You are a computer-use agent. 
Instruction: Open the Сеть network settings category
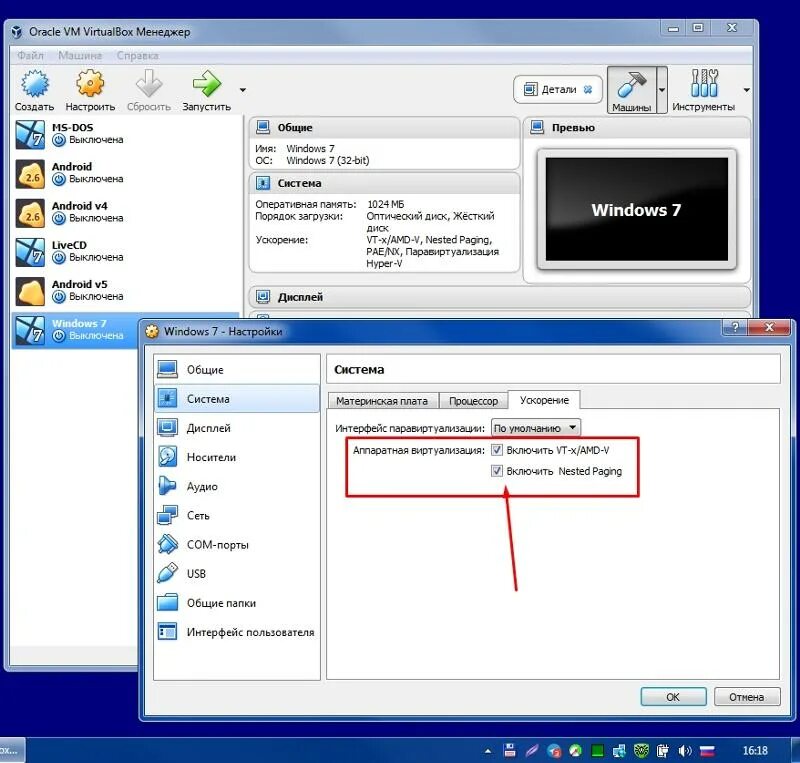pyautogui.click(x=237, y=515)
